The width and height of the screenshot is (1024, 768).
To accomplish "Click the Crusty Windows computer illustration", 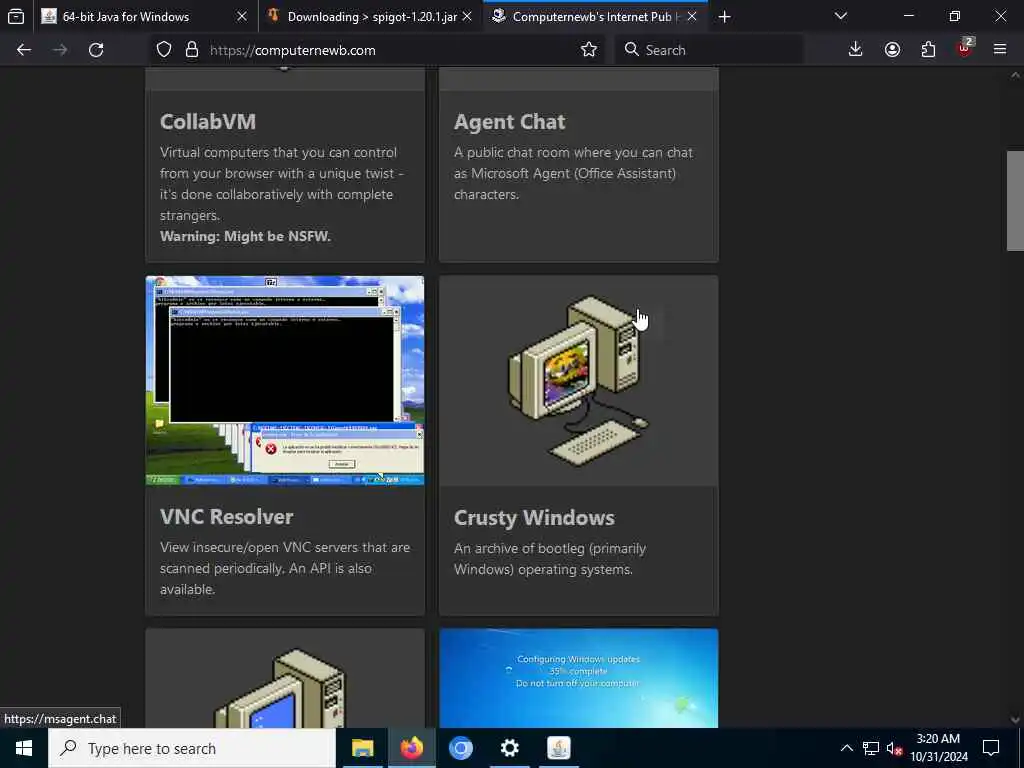I will (579, 381).
